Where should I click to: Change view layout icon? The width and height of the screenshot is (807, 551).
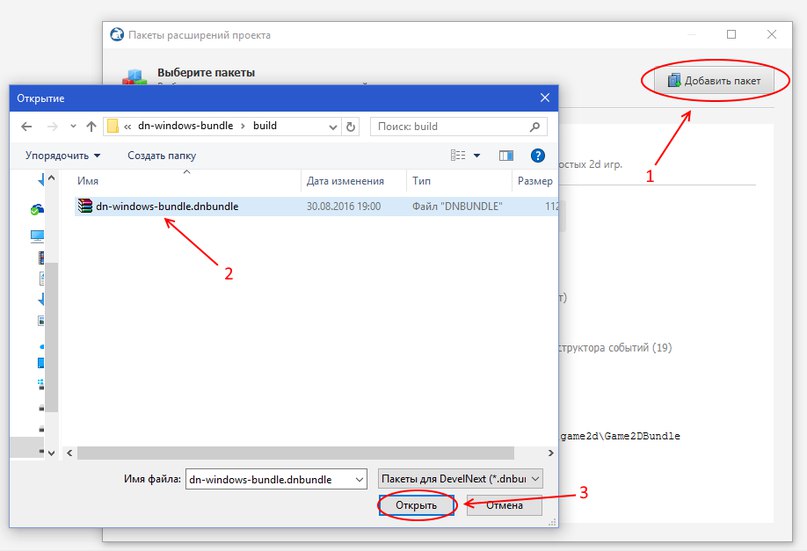[x=458, y=155]
